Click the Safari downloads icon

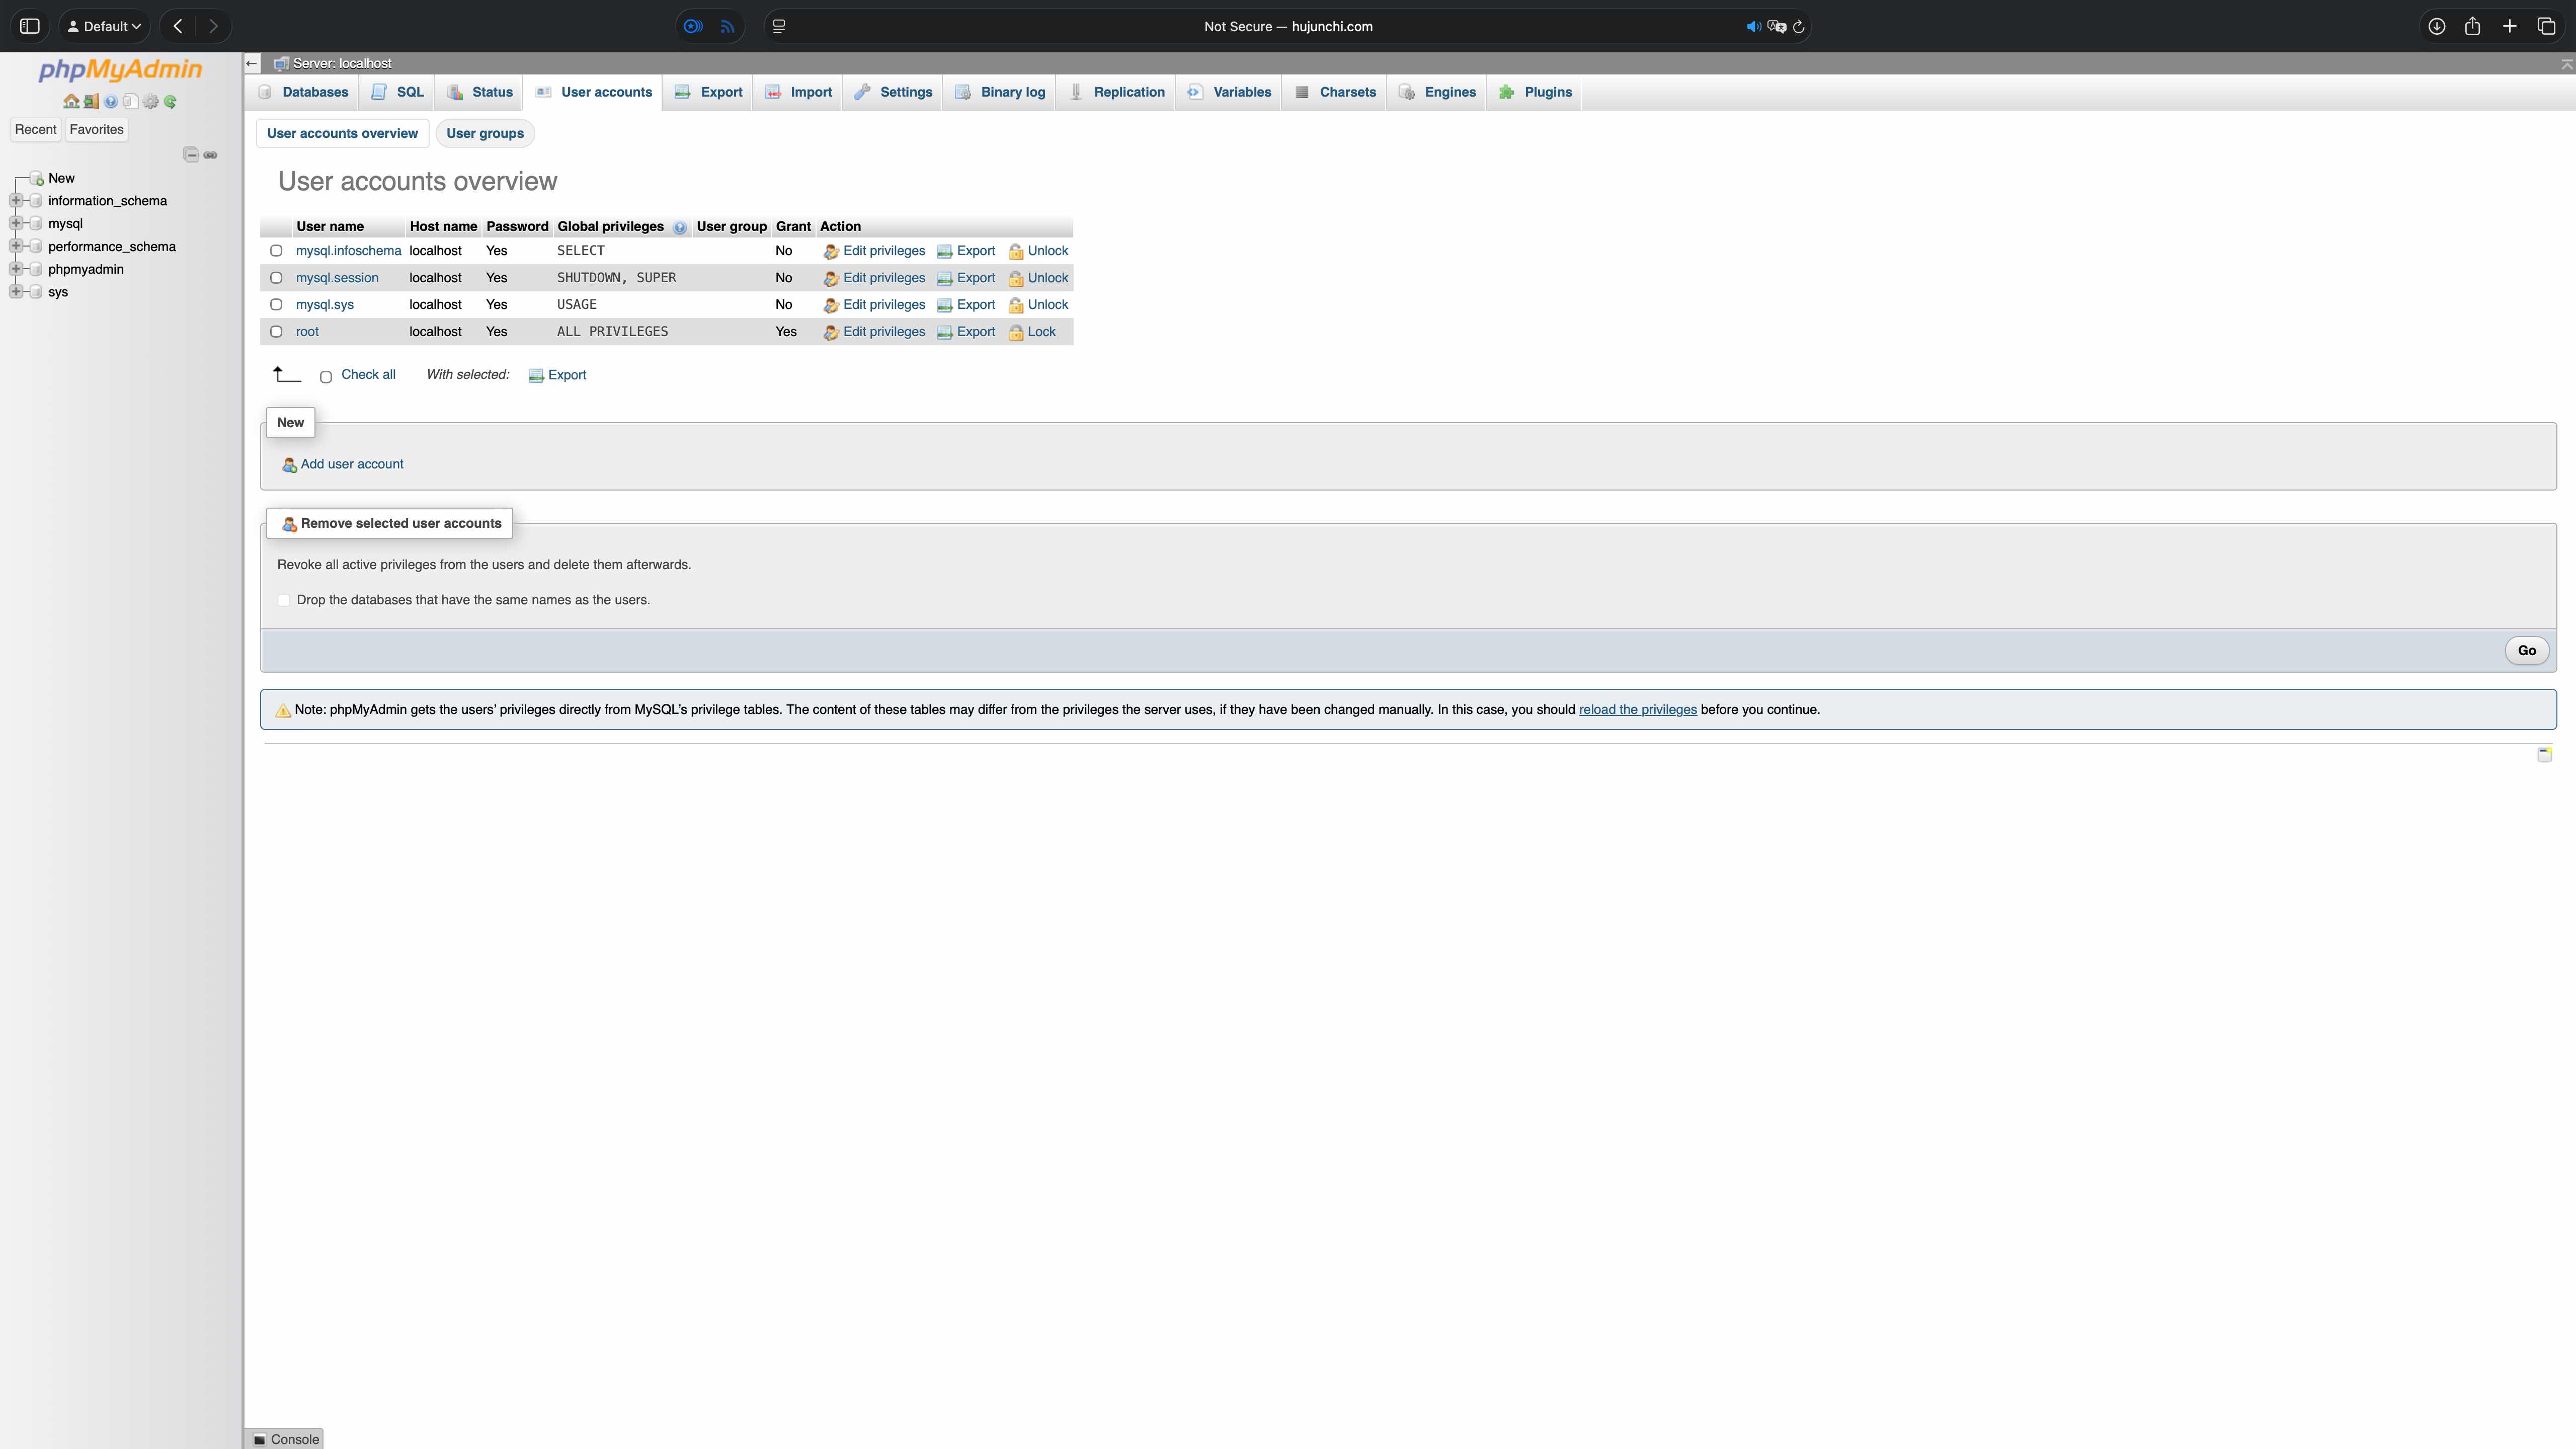(2436, 26)
